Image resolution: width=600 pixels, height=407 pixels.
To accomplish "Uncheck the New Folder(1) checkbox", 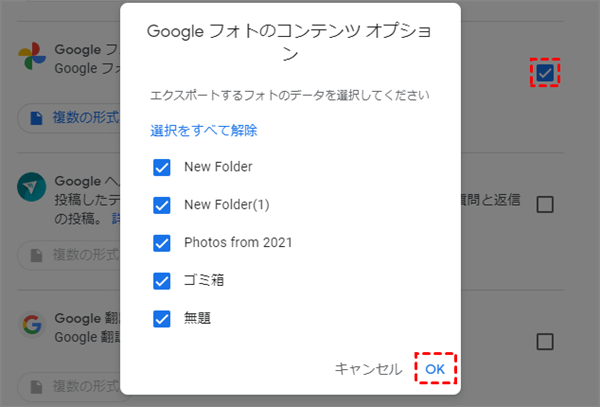I will click(x=162, y=205).
